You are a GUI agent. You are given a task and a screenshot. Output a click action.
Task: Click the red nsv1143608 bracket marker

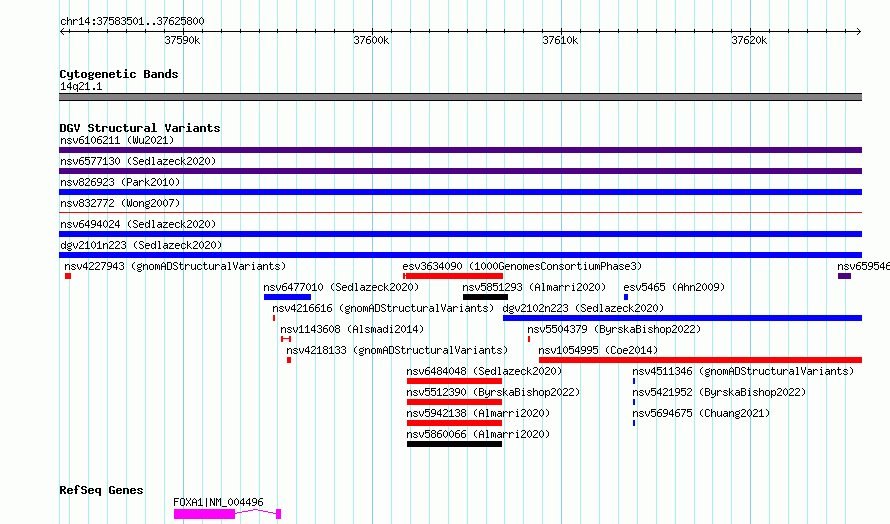point(286,339)
